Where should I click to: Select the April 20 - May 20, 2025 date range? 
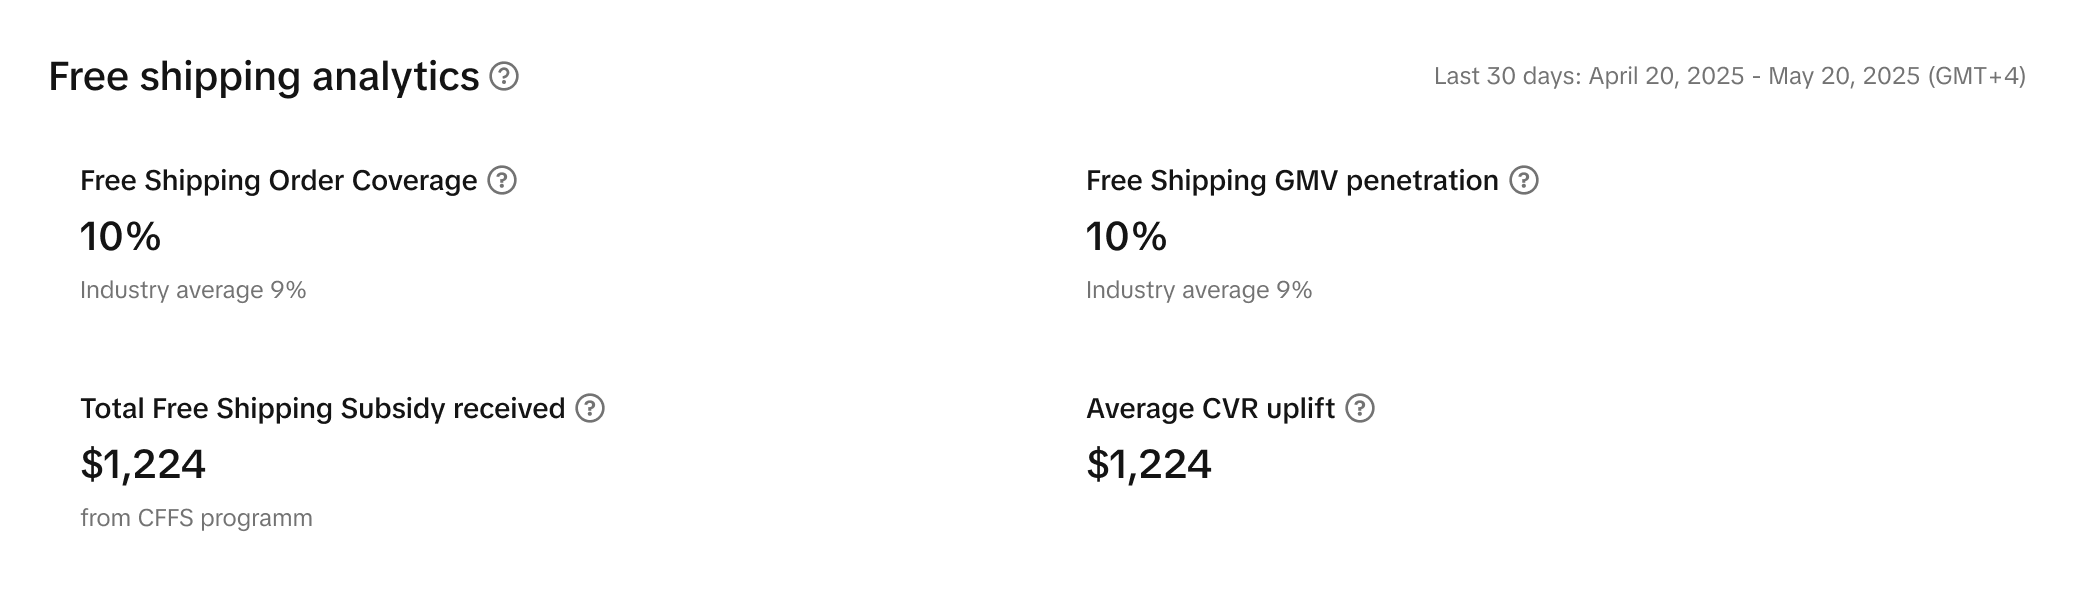pyautogui.click(x=1754, y=76)
